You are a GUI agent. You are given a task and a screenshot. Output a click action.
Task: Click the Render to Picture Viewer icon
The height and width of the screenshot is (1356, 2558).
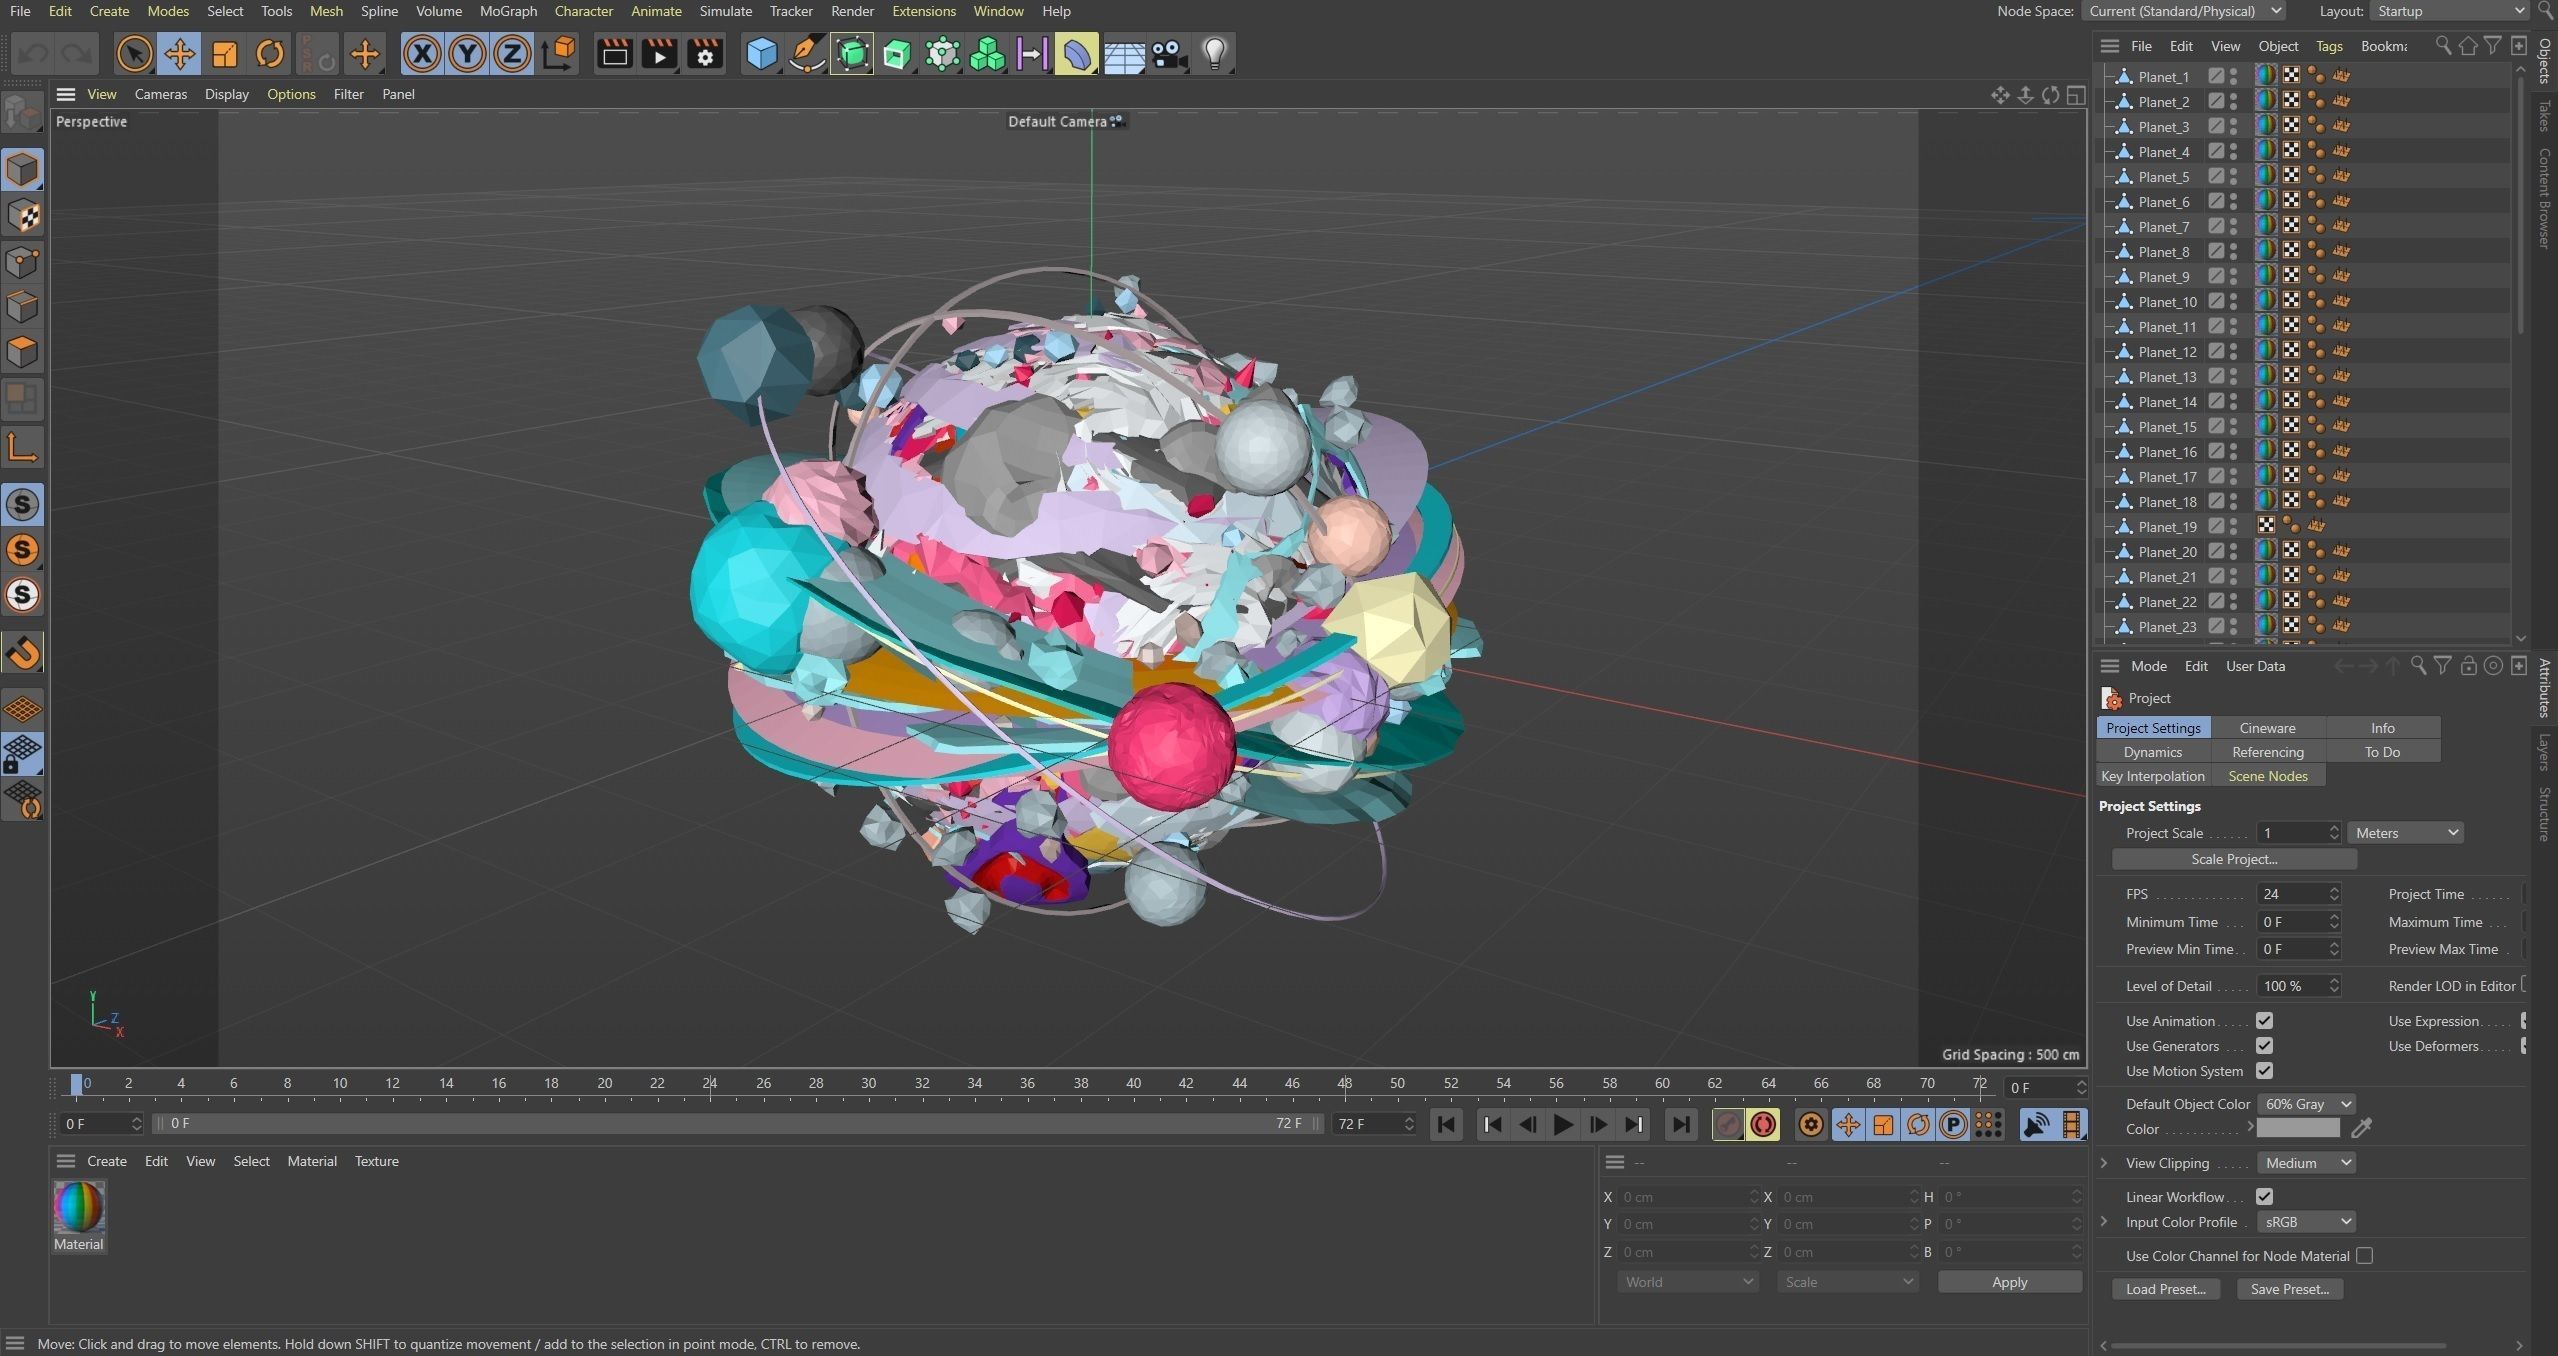(x=659, y=54)
